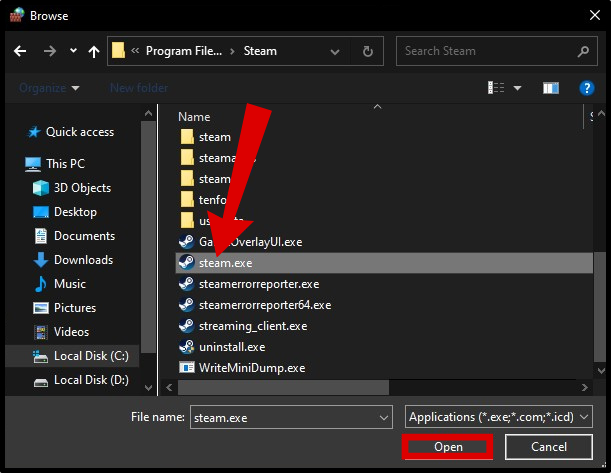Click the Cancel button
The image size is (611, 473).
(549, 447)
